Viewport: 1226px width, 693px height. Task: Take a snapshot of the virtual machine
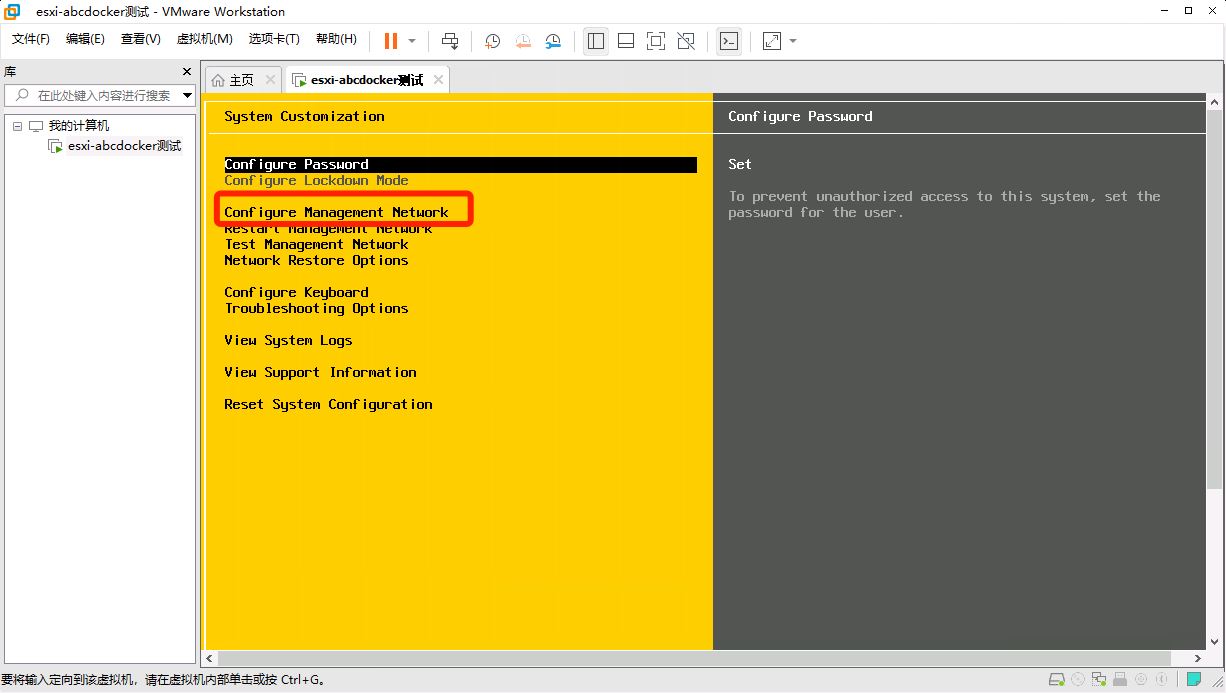pos(493,41)
